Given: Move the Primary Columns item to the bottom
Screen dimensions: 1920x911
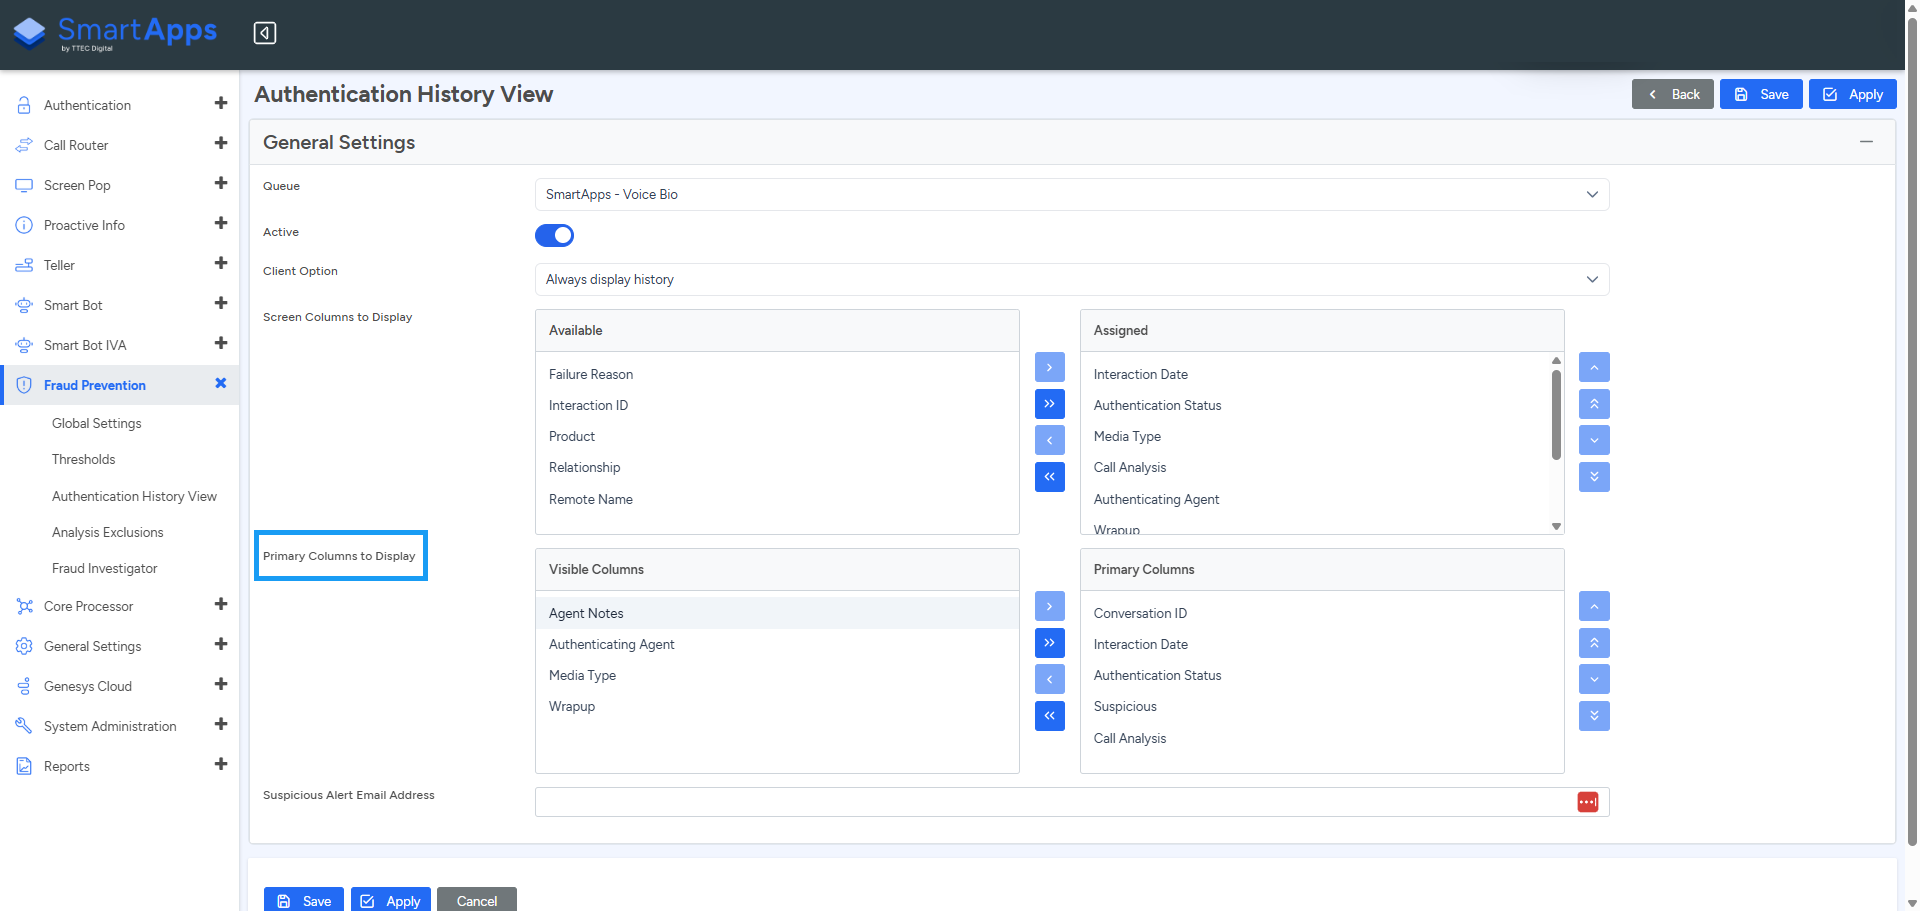Looking at the screenshot, I should click(x=1594, y=716).
